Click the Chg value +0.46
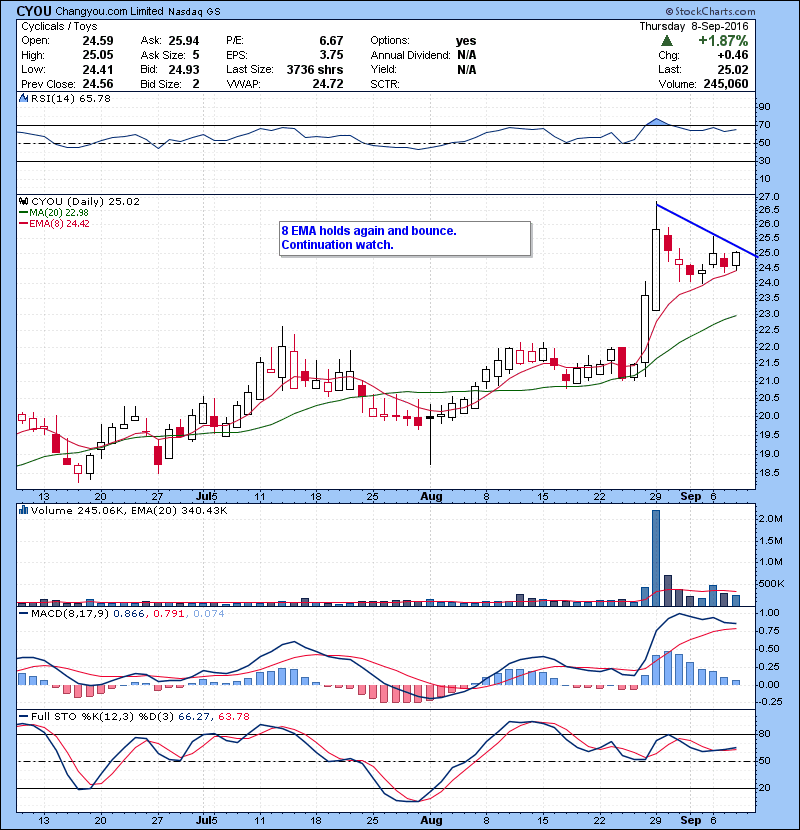 click(x=733, y=55)
